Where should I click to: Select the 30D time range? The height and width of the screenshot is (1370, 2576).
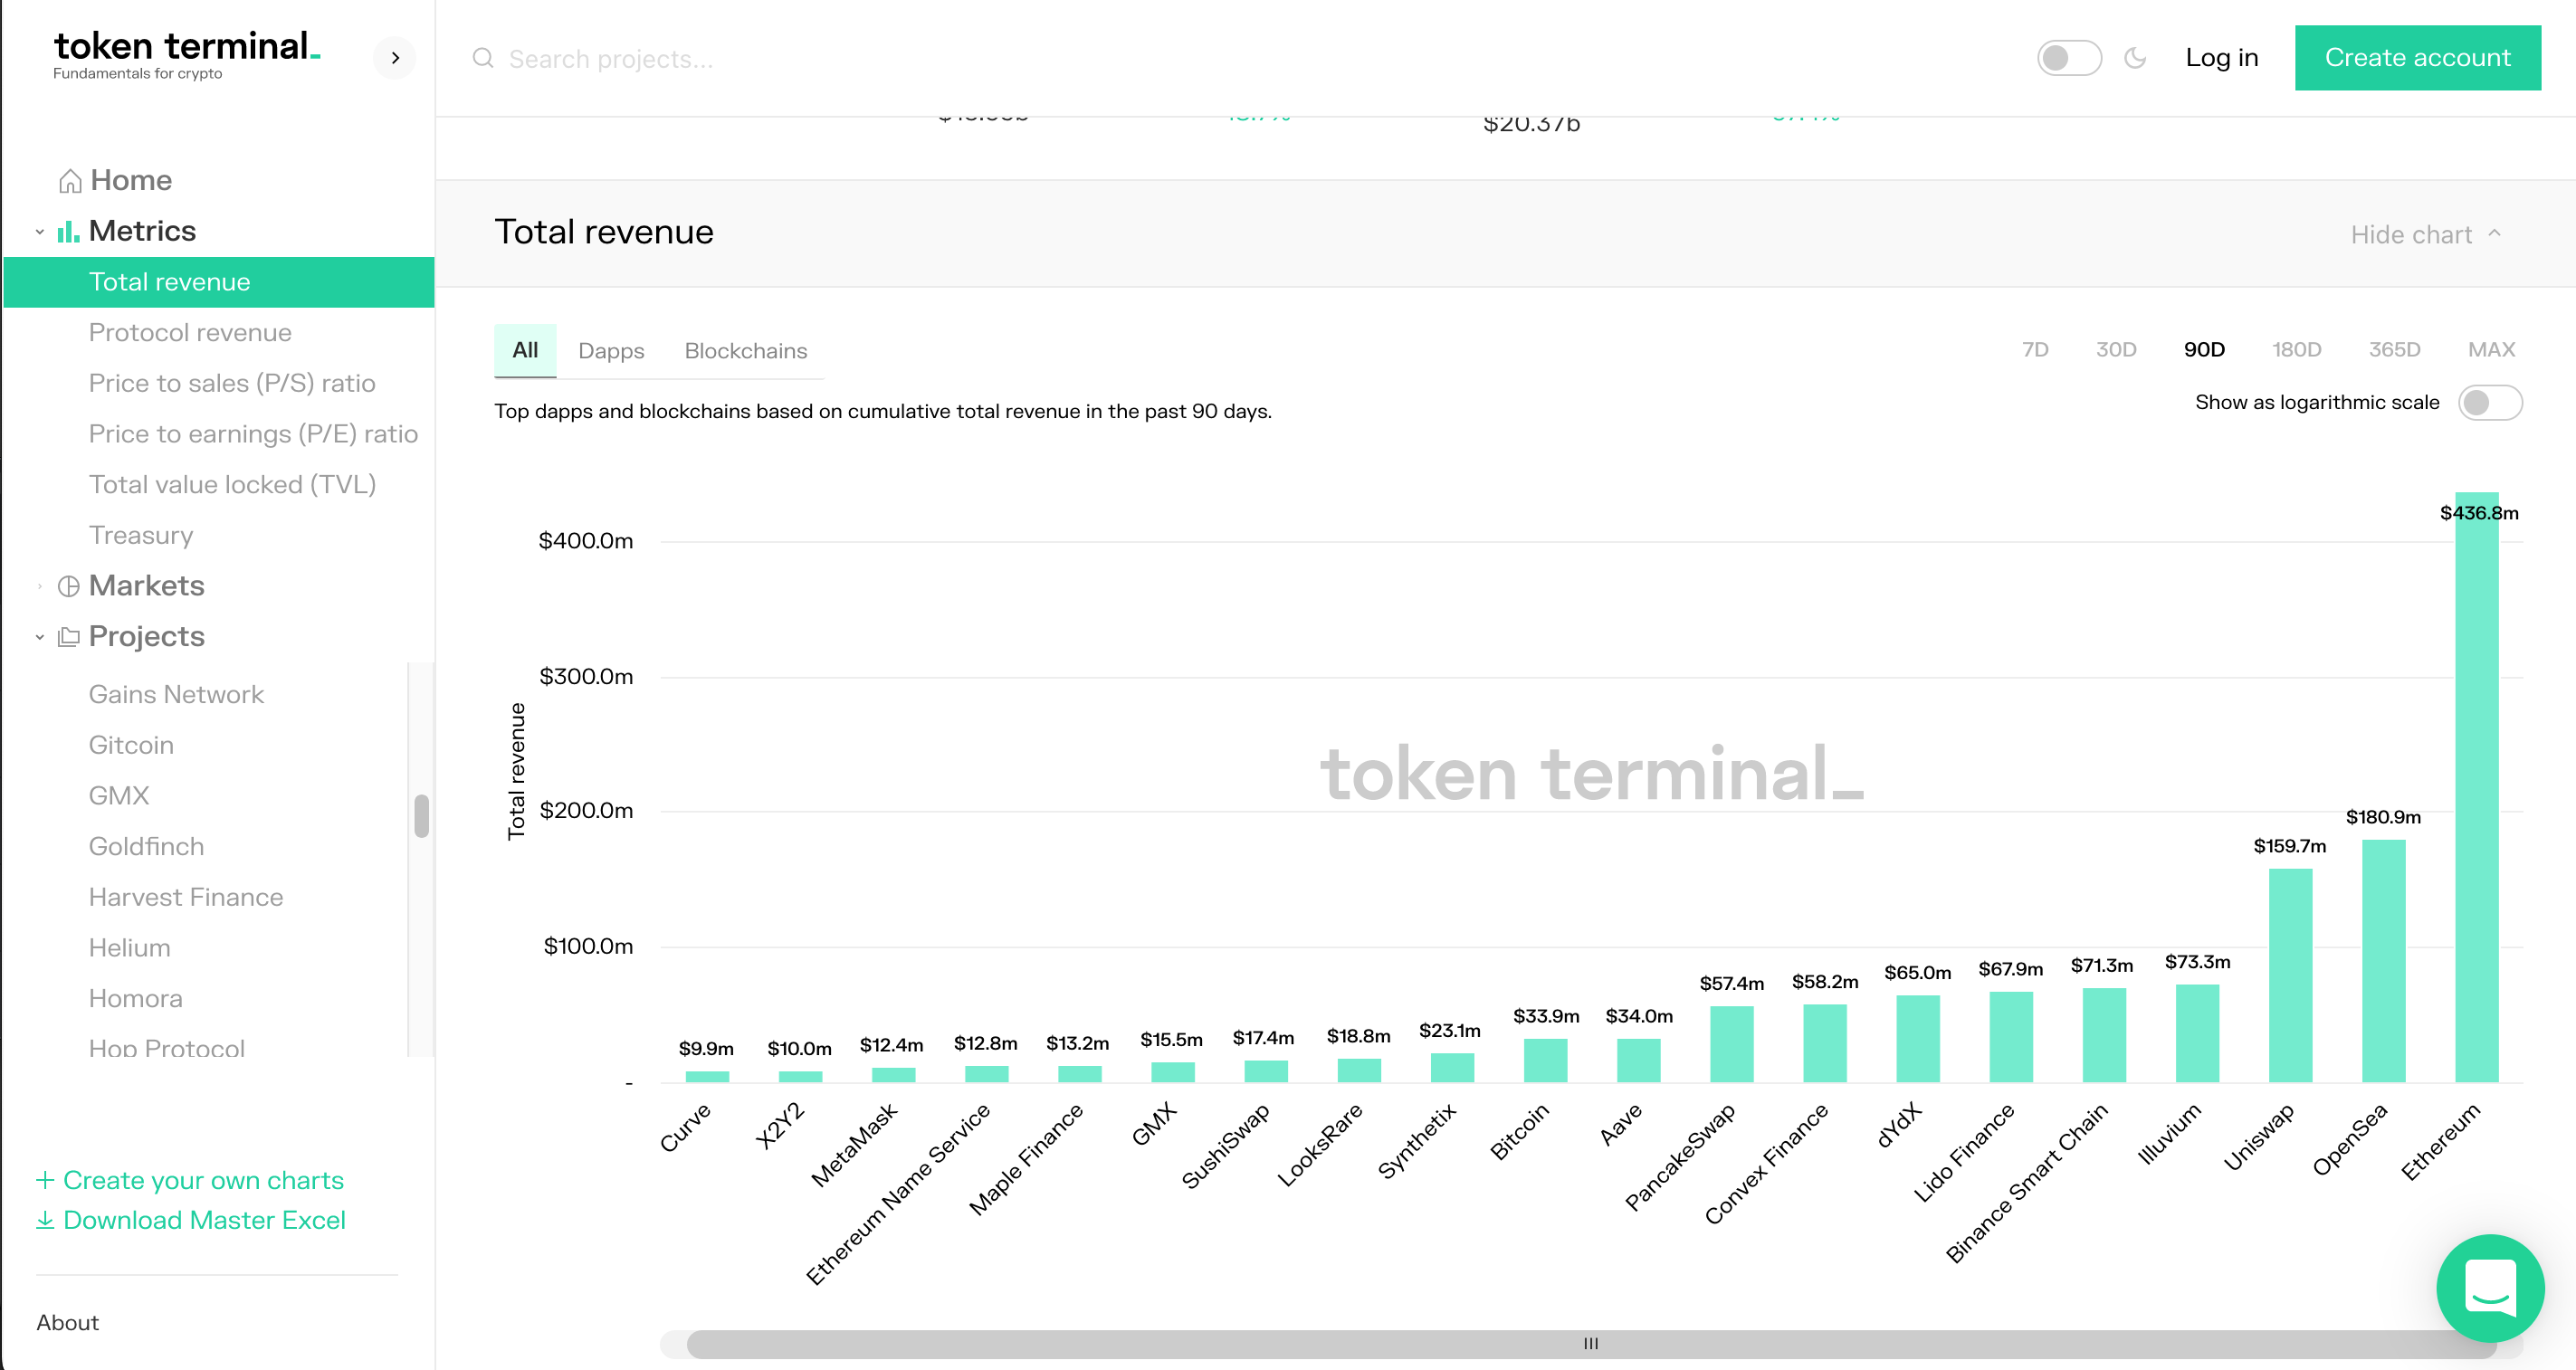click(x=2116, y=350)
